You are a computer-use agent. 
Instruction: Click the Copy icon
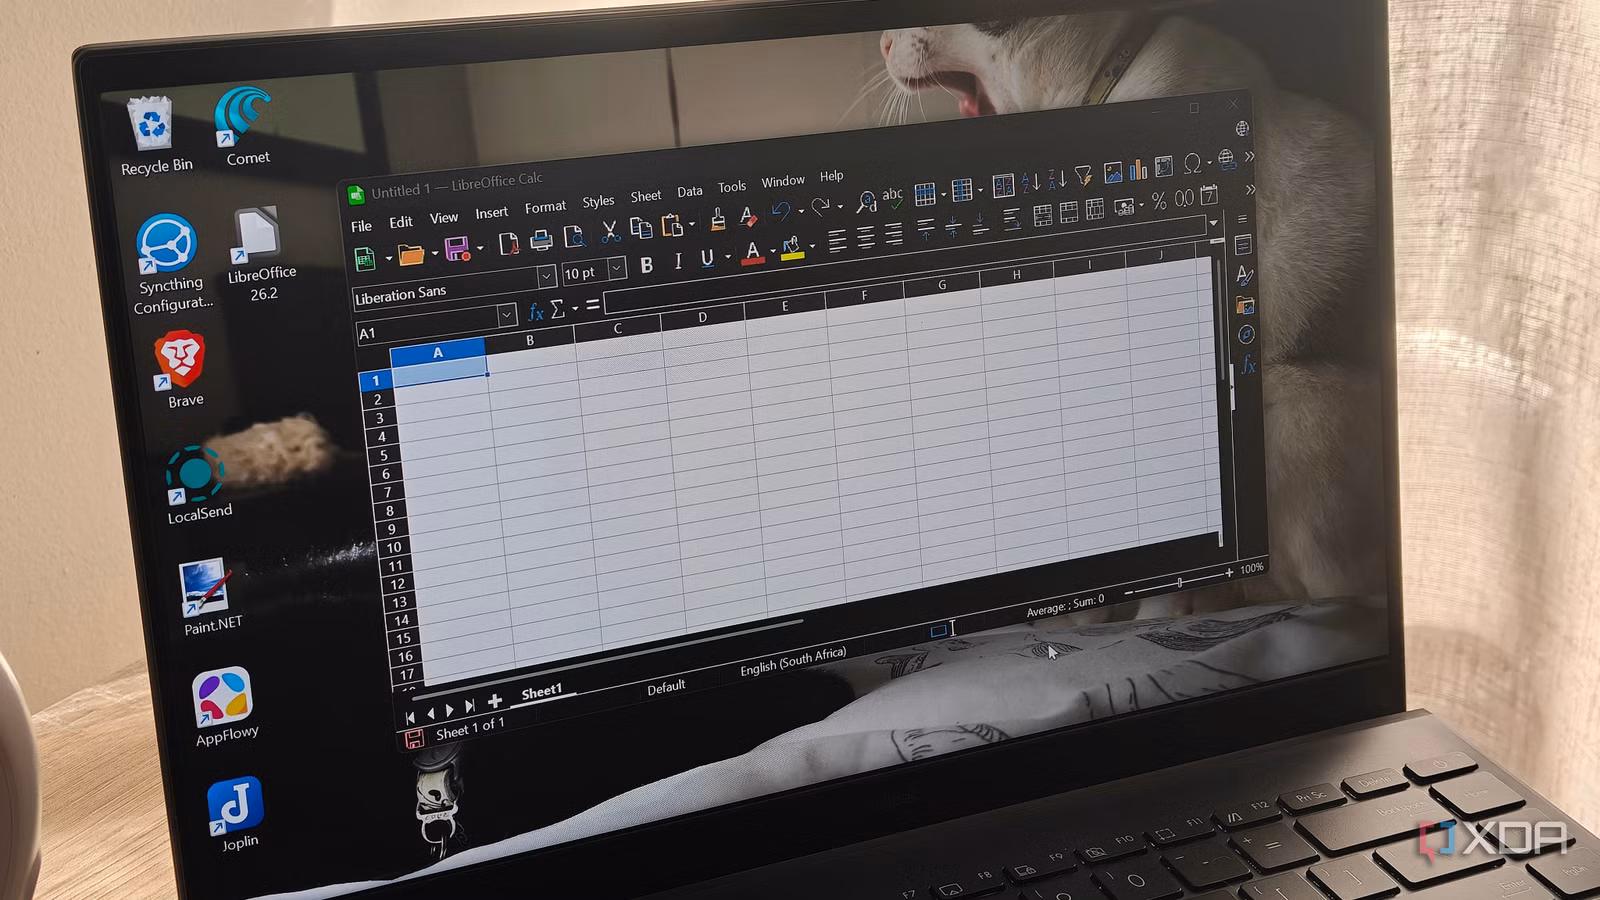click(x=641, y=228)
